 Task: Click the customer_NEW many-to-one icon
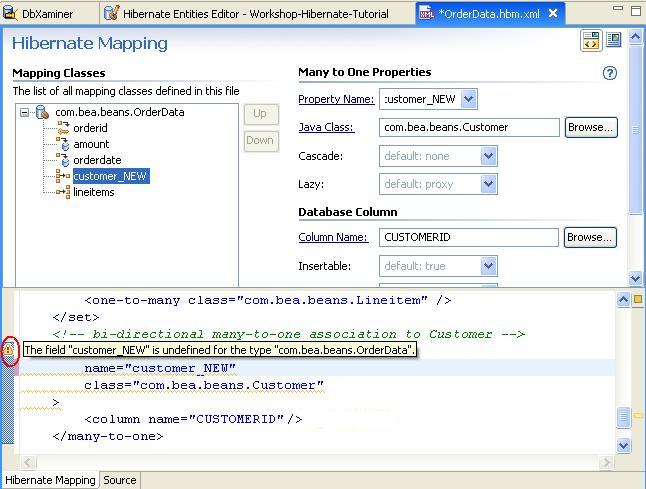point(63,176)
